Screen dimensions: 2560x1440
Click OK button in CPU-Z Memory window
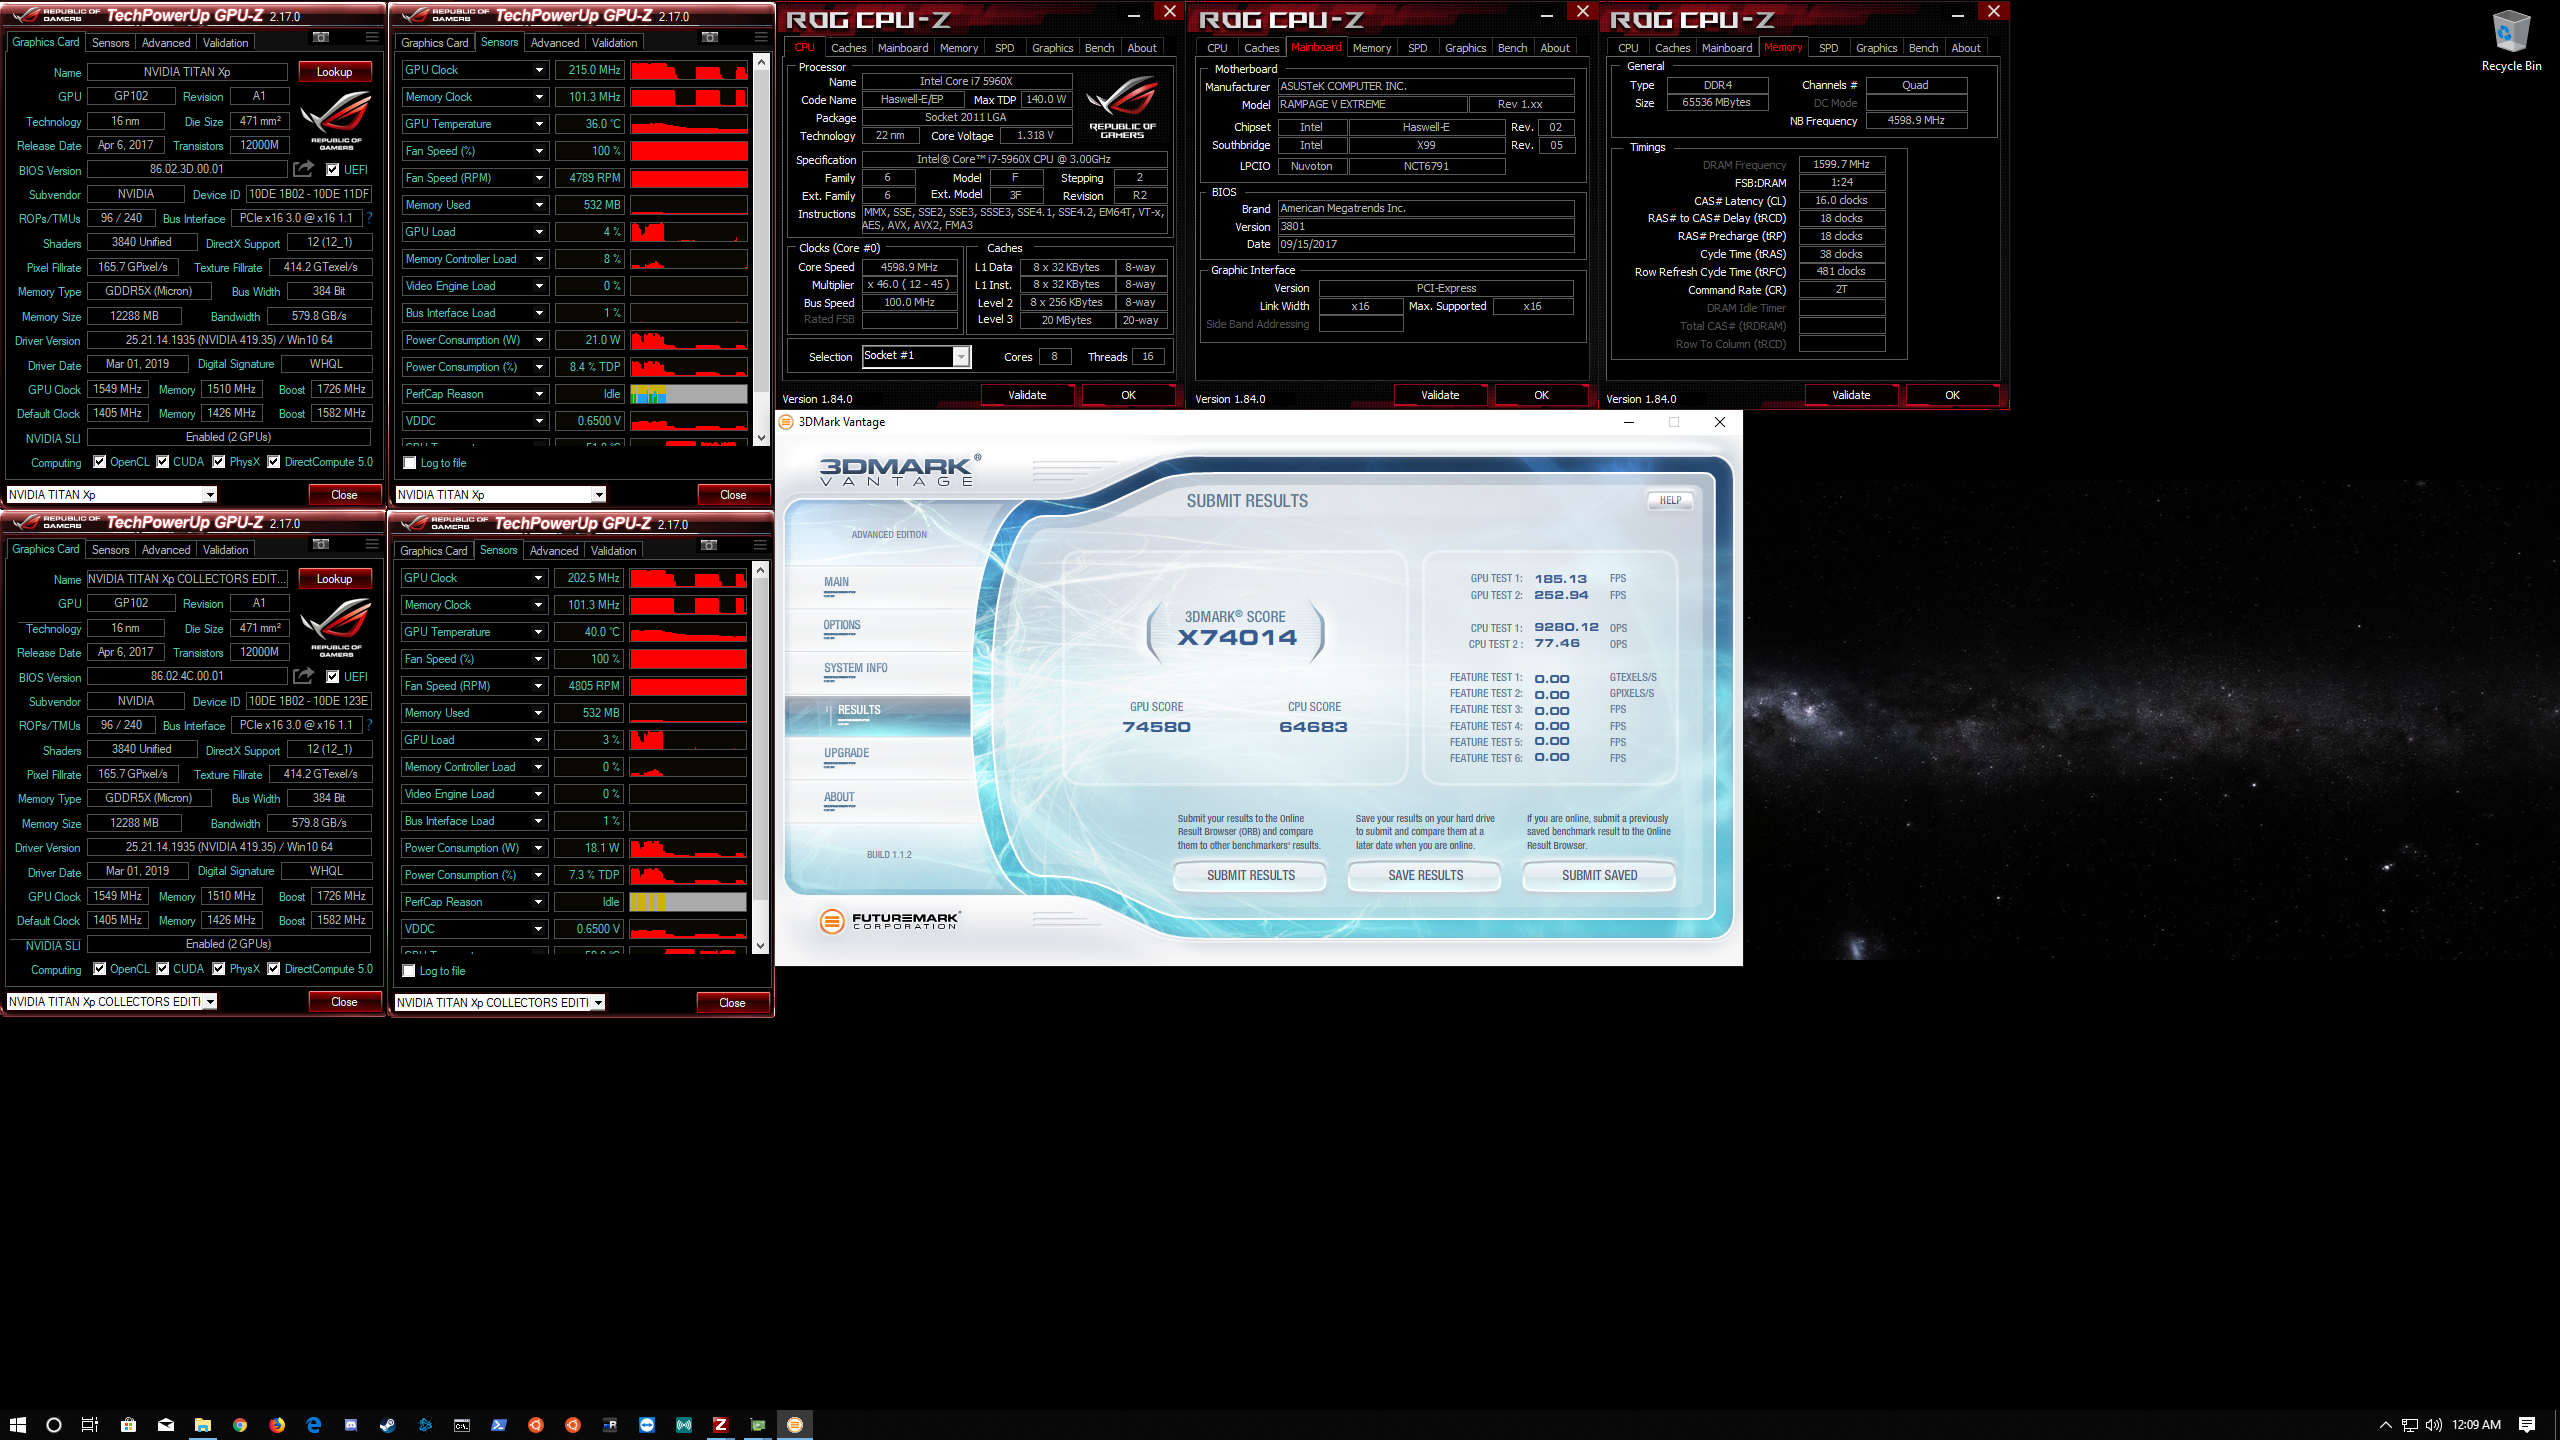1952,395
